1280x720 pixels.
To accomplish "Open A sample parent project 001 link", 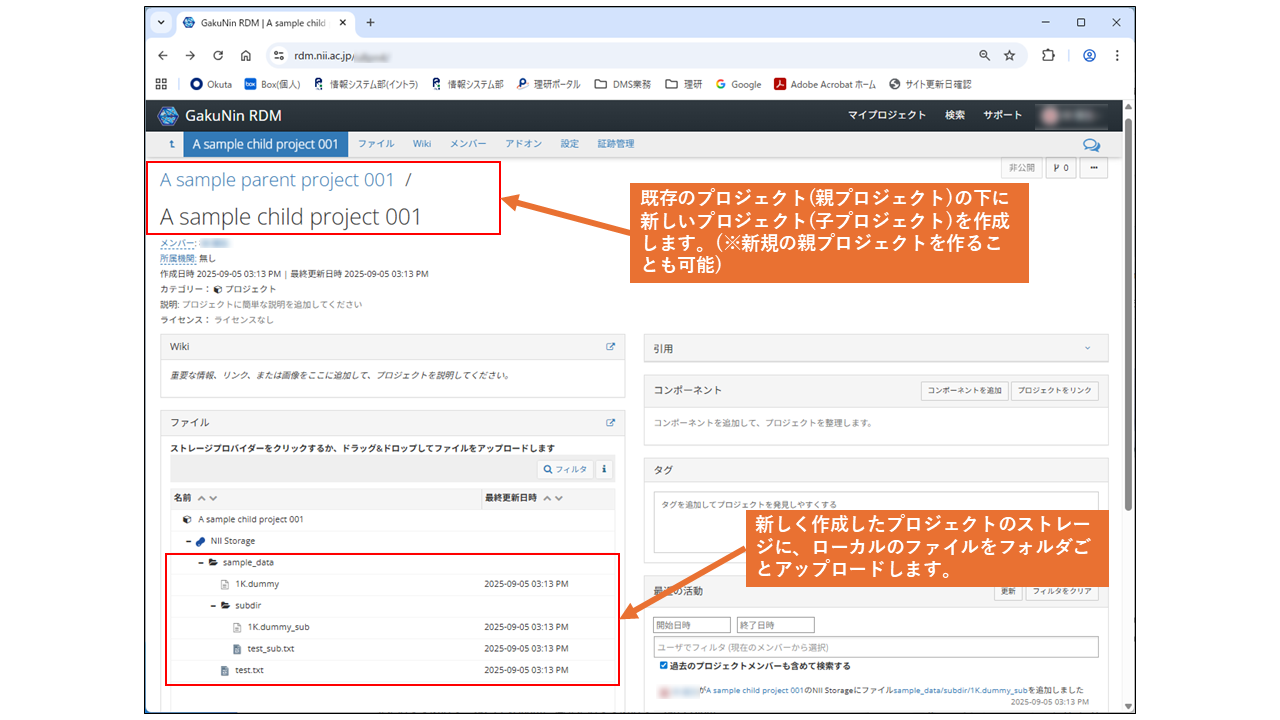I will 277,180.
